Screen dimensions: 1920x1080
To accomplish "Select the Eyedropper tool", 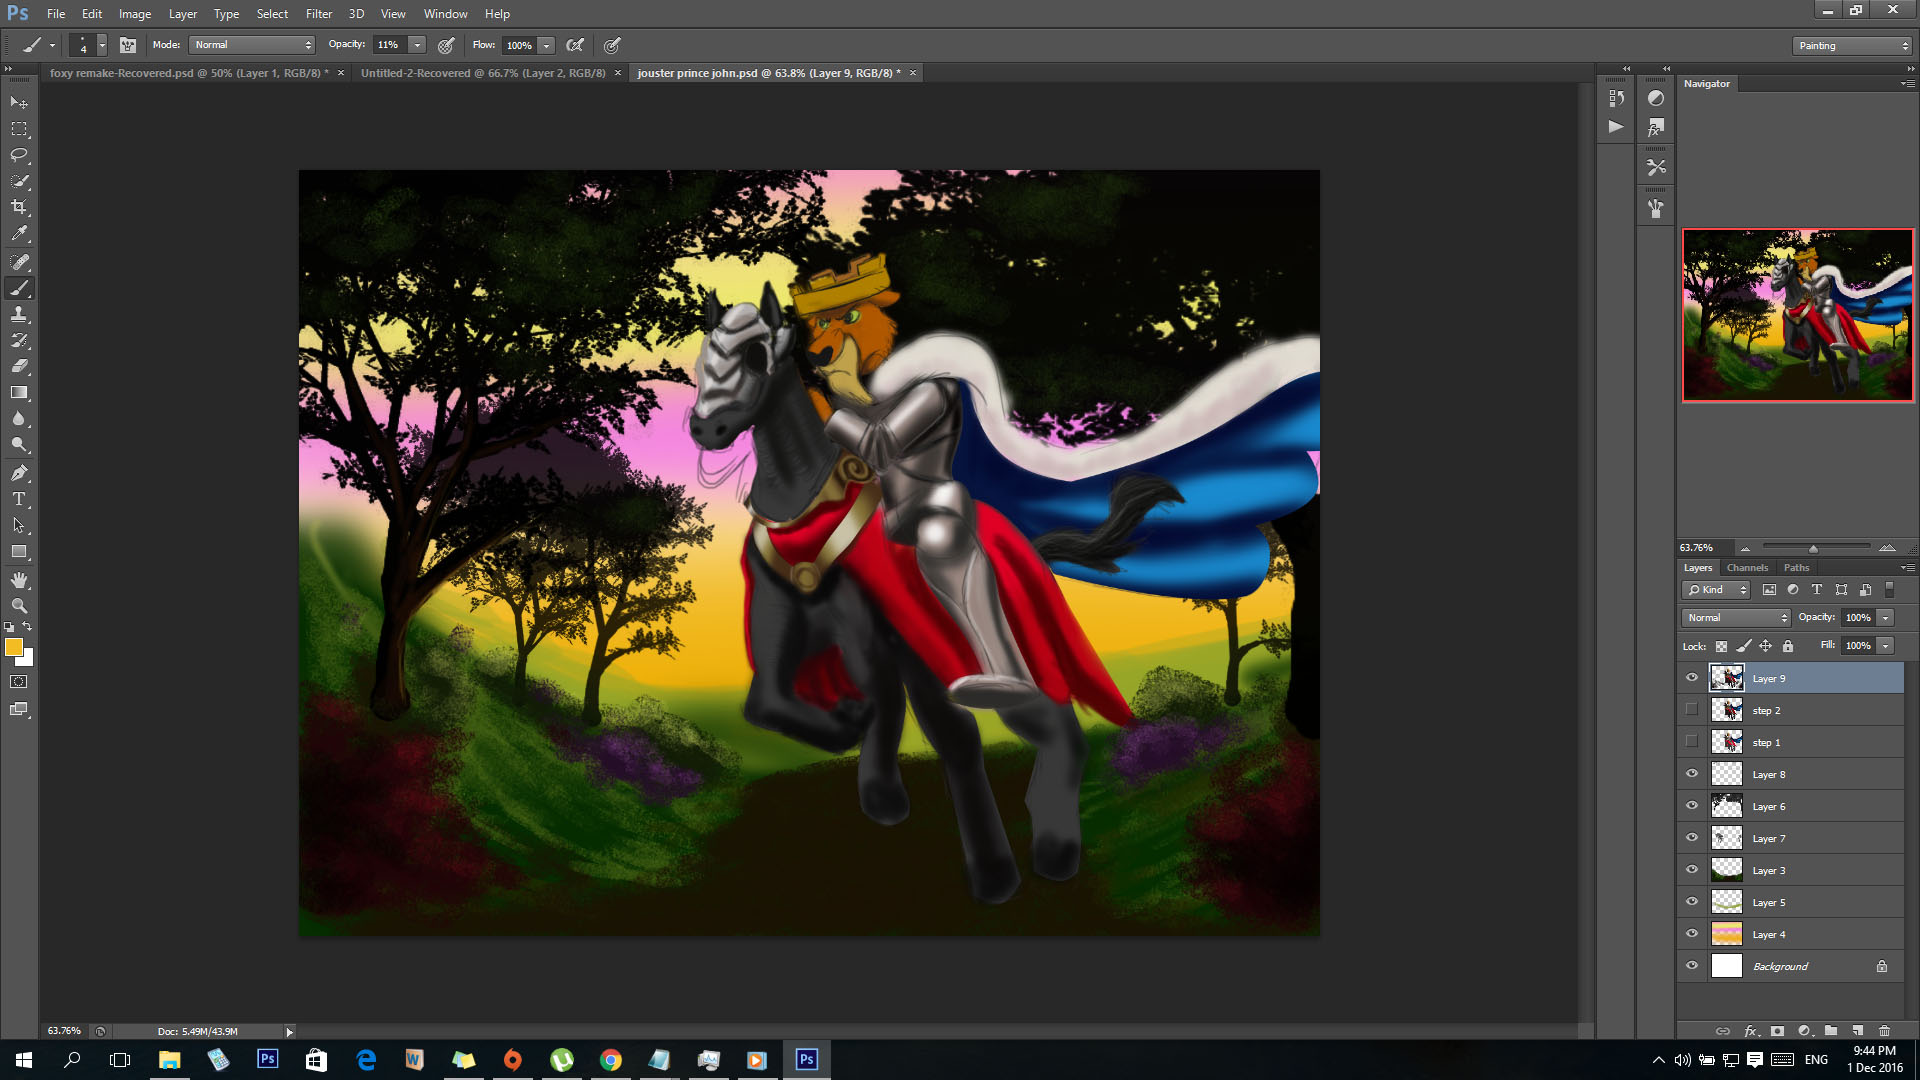I will 19,234.
